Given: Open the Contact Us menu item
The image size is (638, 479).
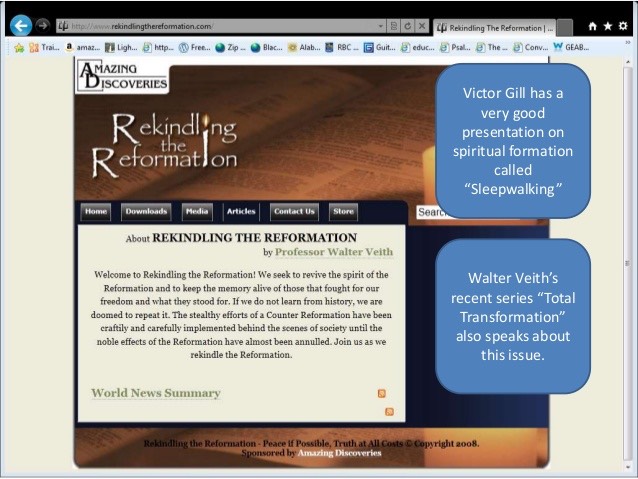Looking at the screenshot, I should coord(294,212).
